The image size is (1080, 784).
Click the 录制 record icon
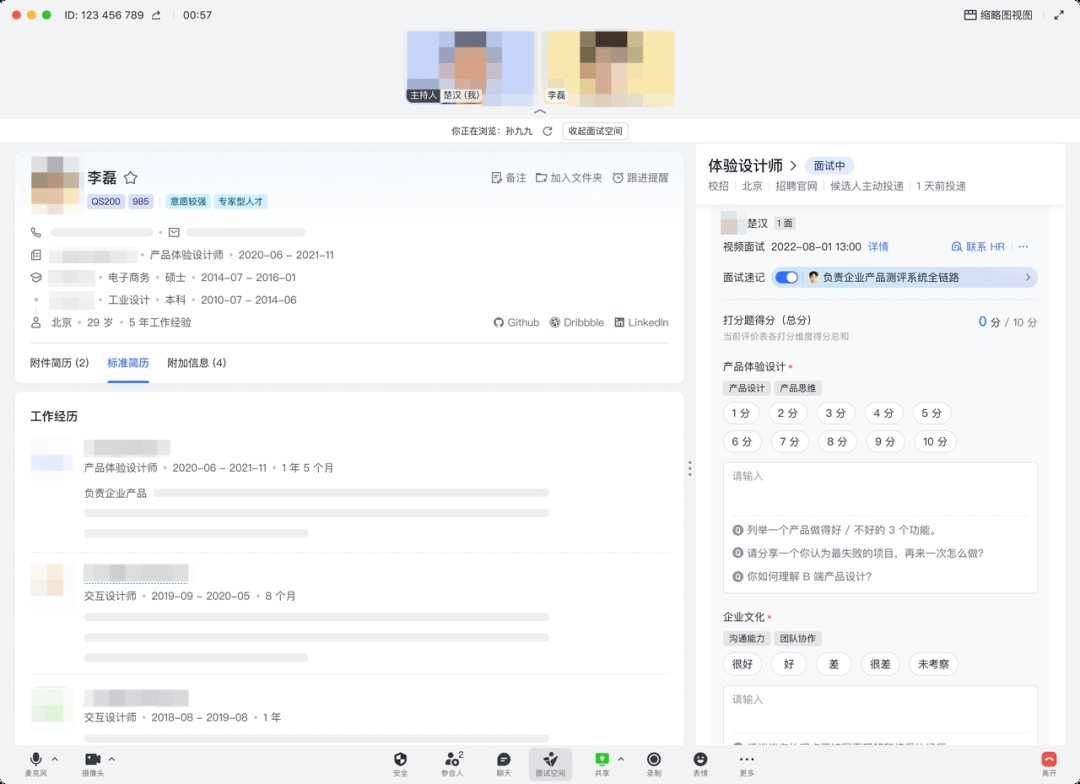coord(653,760)
